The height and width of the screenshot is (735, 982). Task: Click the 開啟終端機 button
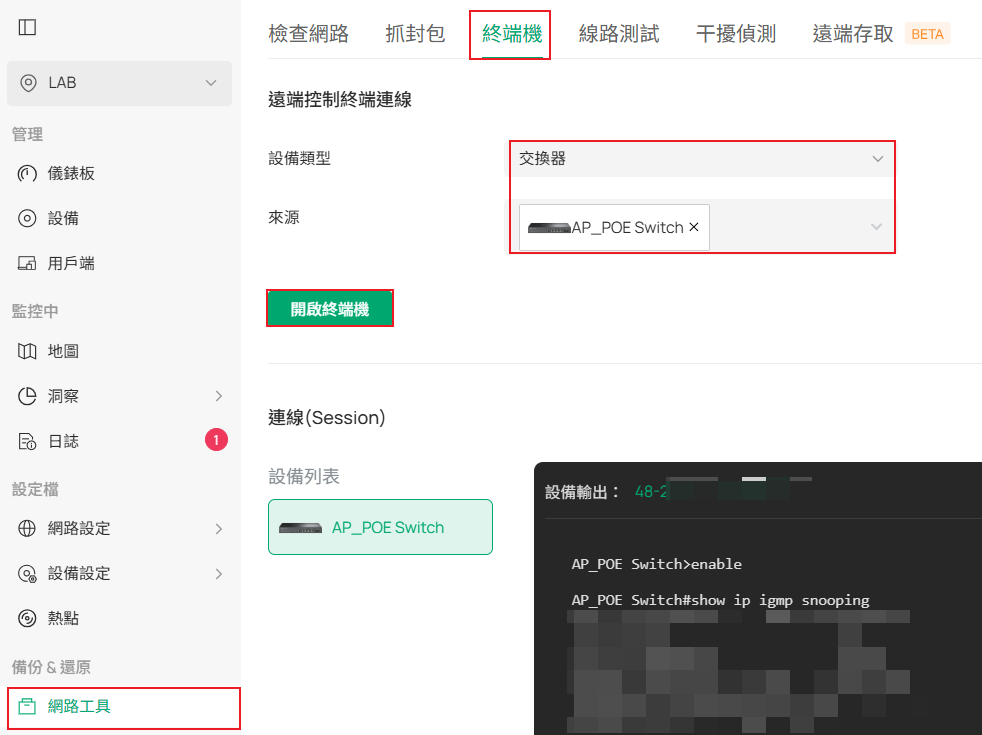point(329,309)
